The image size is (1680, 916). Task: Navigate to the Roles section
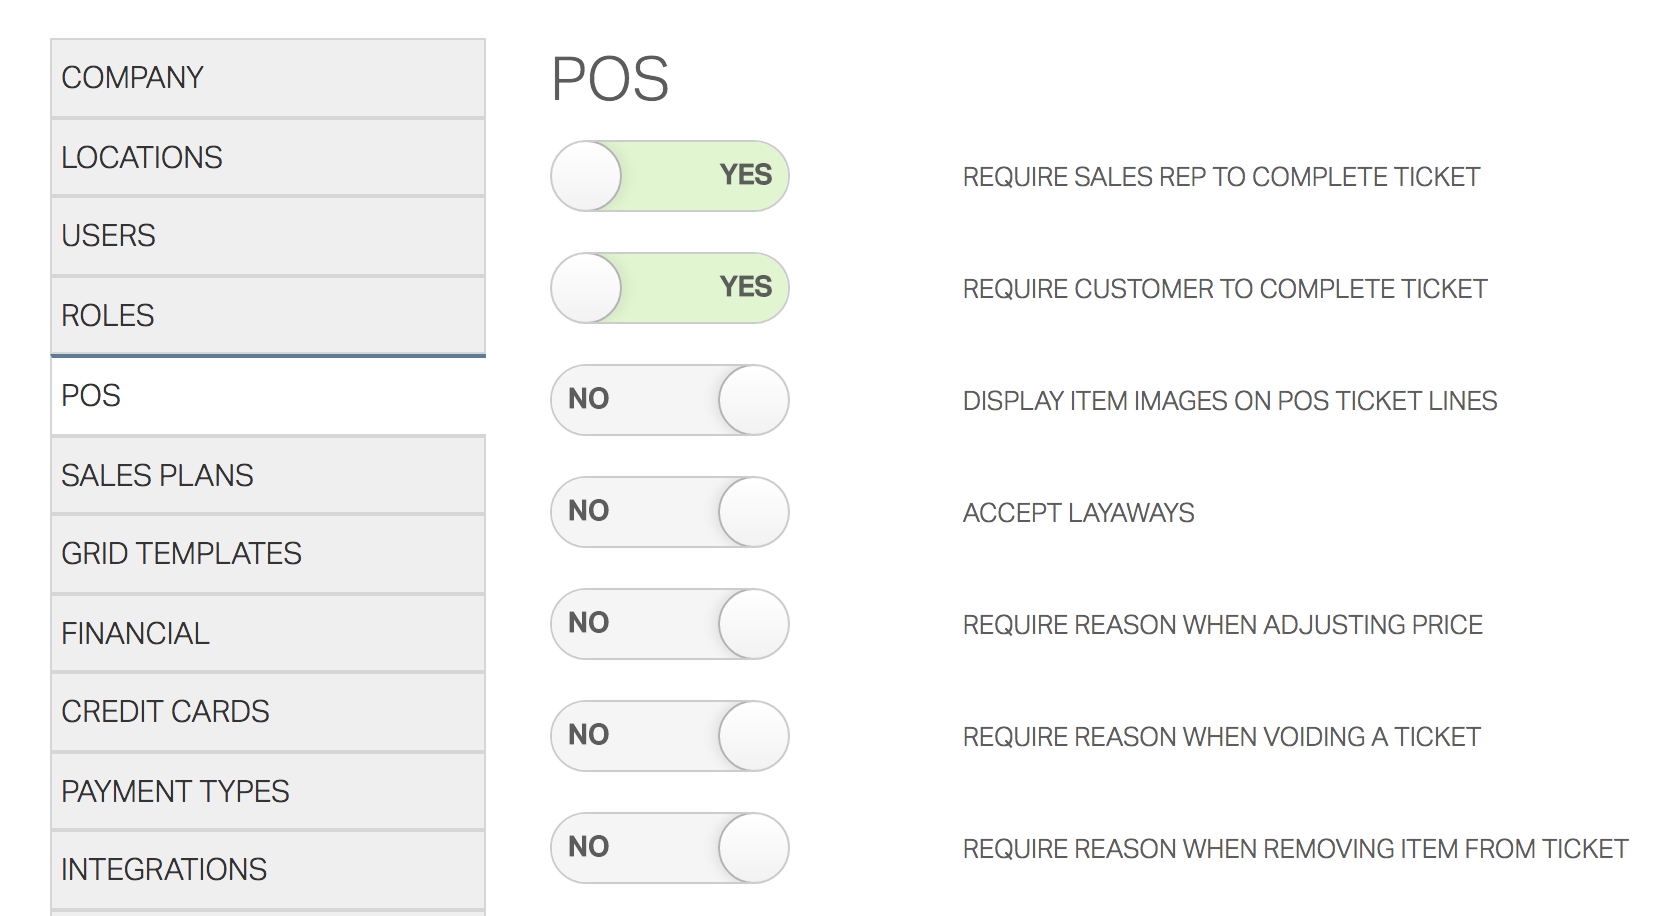click(266, 316)
